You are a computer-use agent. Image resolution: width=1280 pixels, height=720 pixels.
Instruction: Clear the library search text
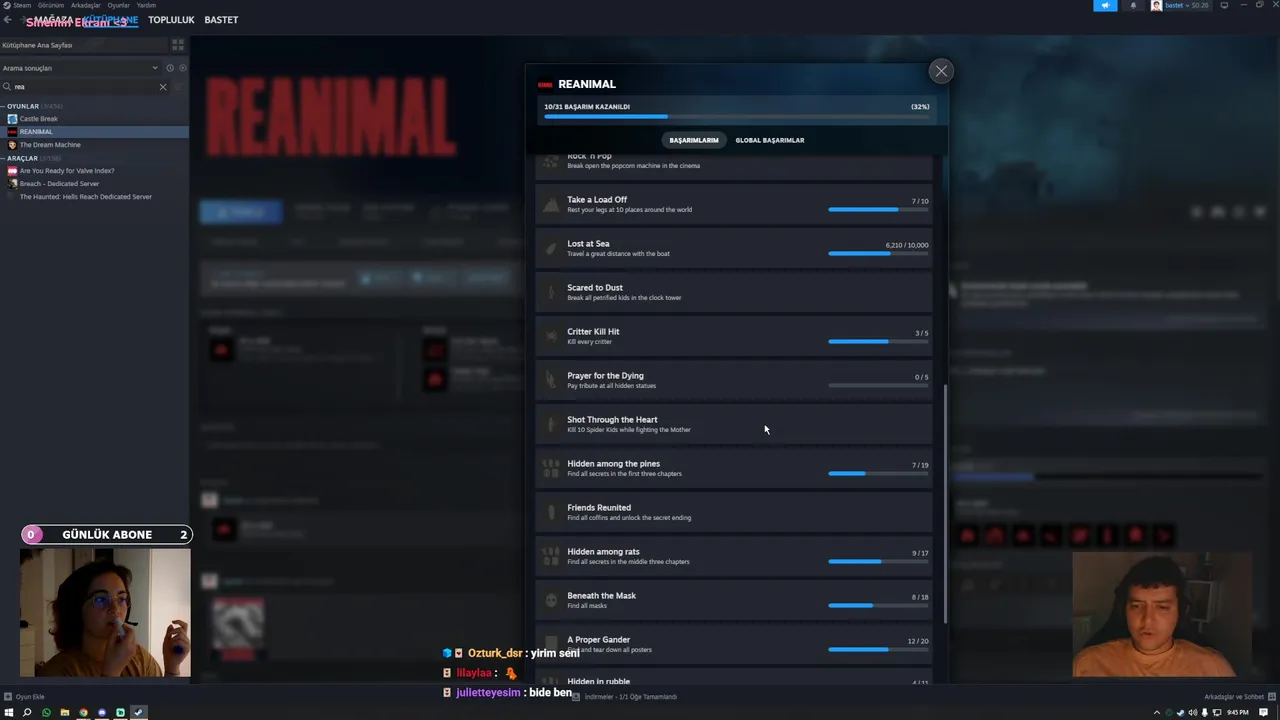click(163, 87)
